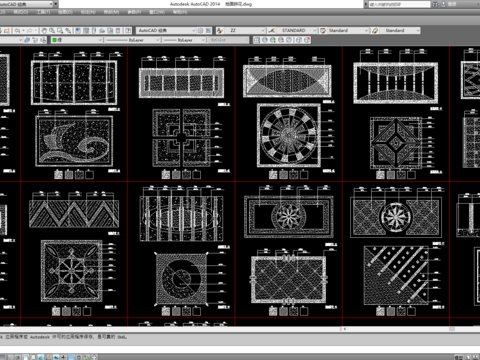Open the Text Style manager icon
The height and width of the screenshot is (360, 480).
coord(220,30)
